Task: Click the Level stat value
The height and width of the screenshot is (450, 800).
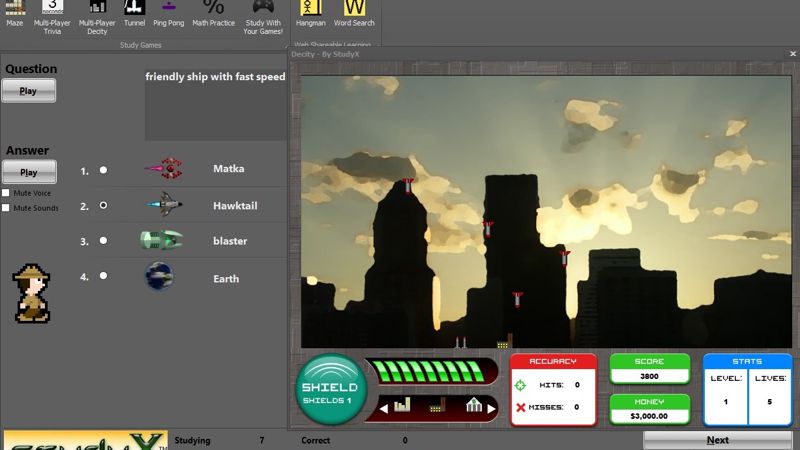Action: (726, 402)
